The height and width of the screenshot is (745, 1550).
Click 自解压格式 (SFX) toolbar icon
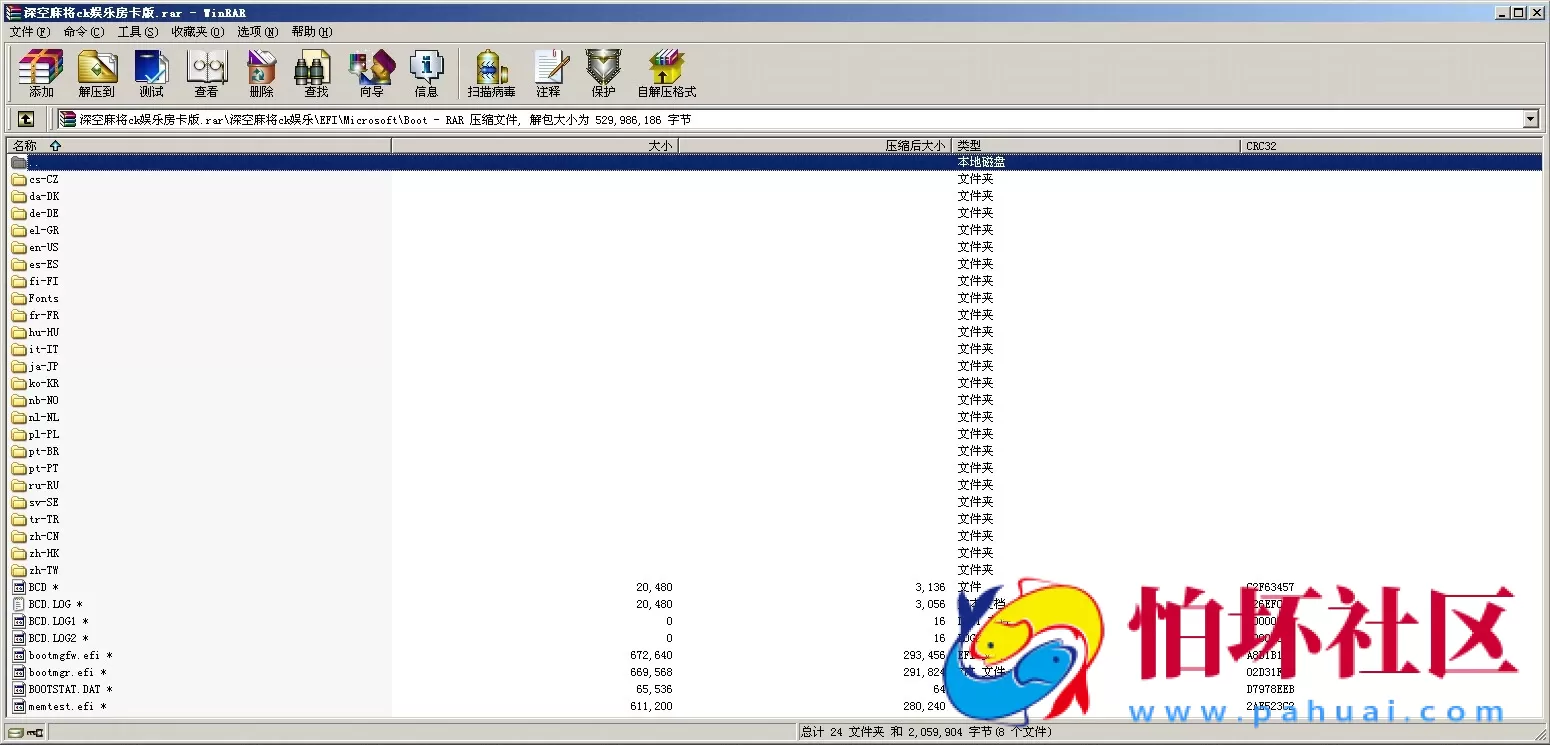tap(666, 73)
